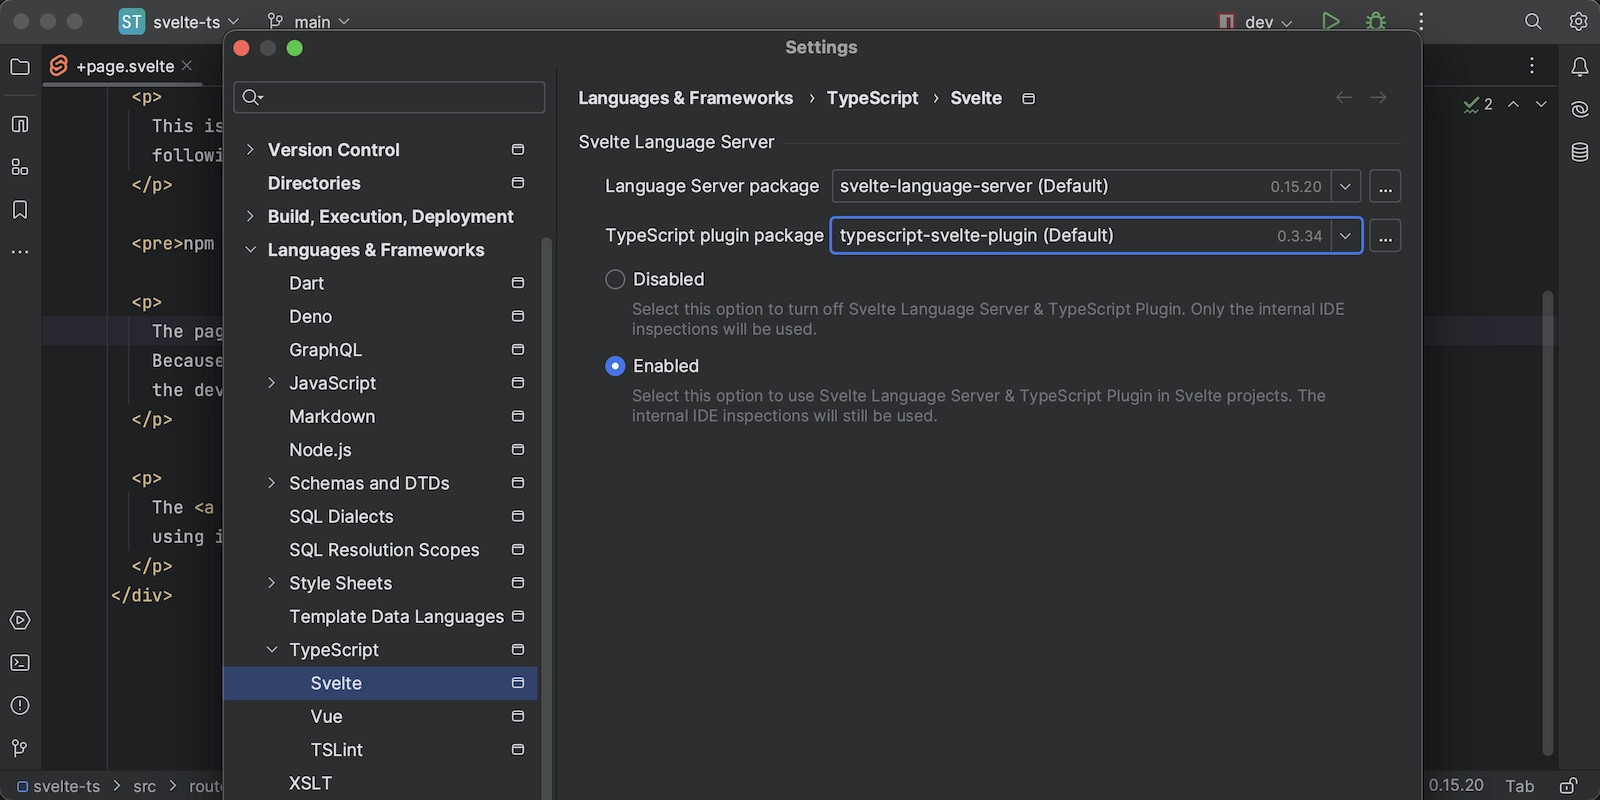Open the TypeScript plugin package dropdown

point(1345,236)
